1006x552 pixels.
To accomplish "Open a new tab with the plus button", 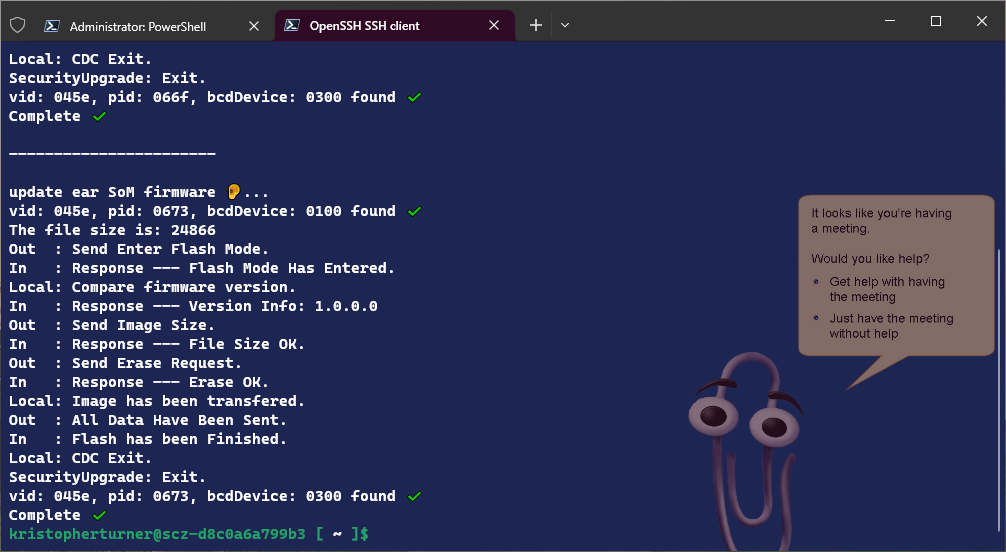I will coord(535,25).
